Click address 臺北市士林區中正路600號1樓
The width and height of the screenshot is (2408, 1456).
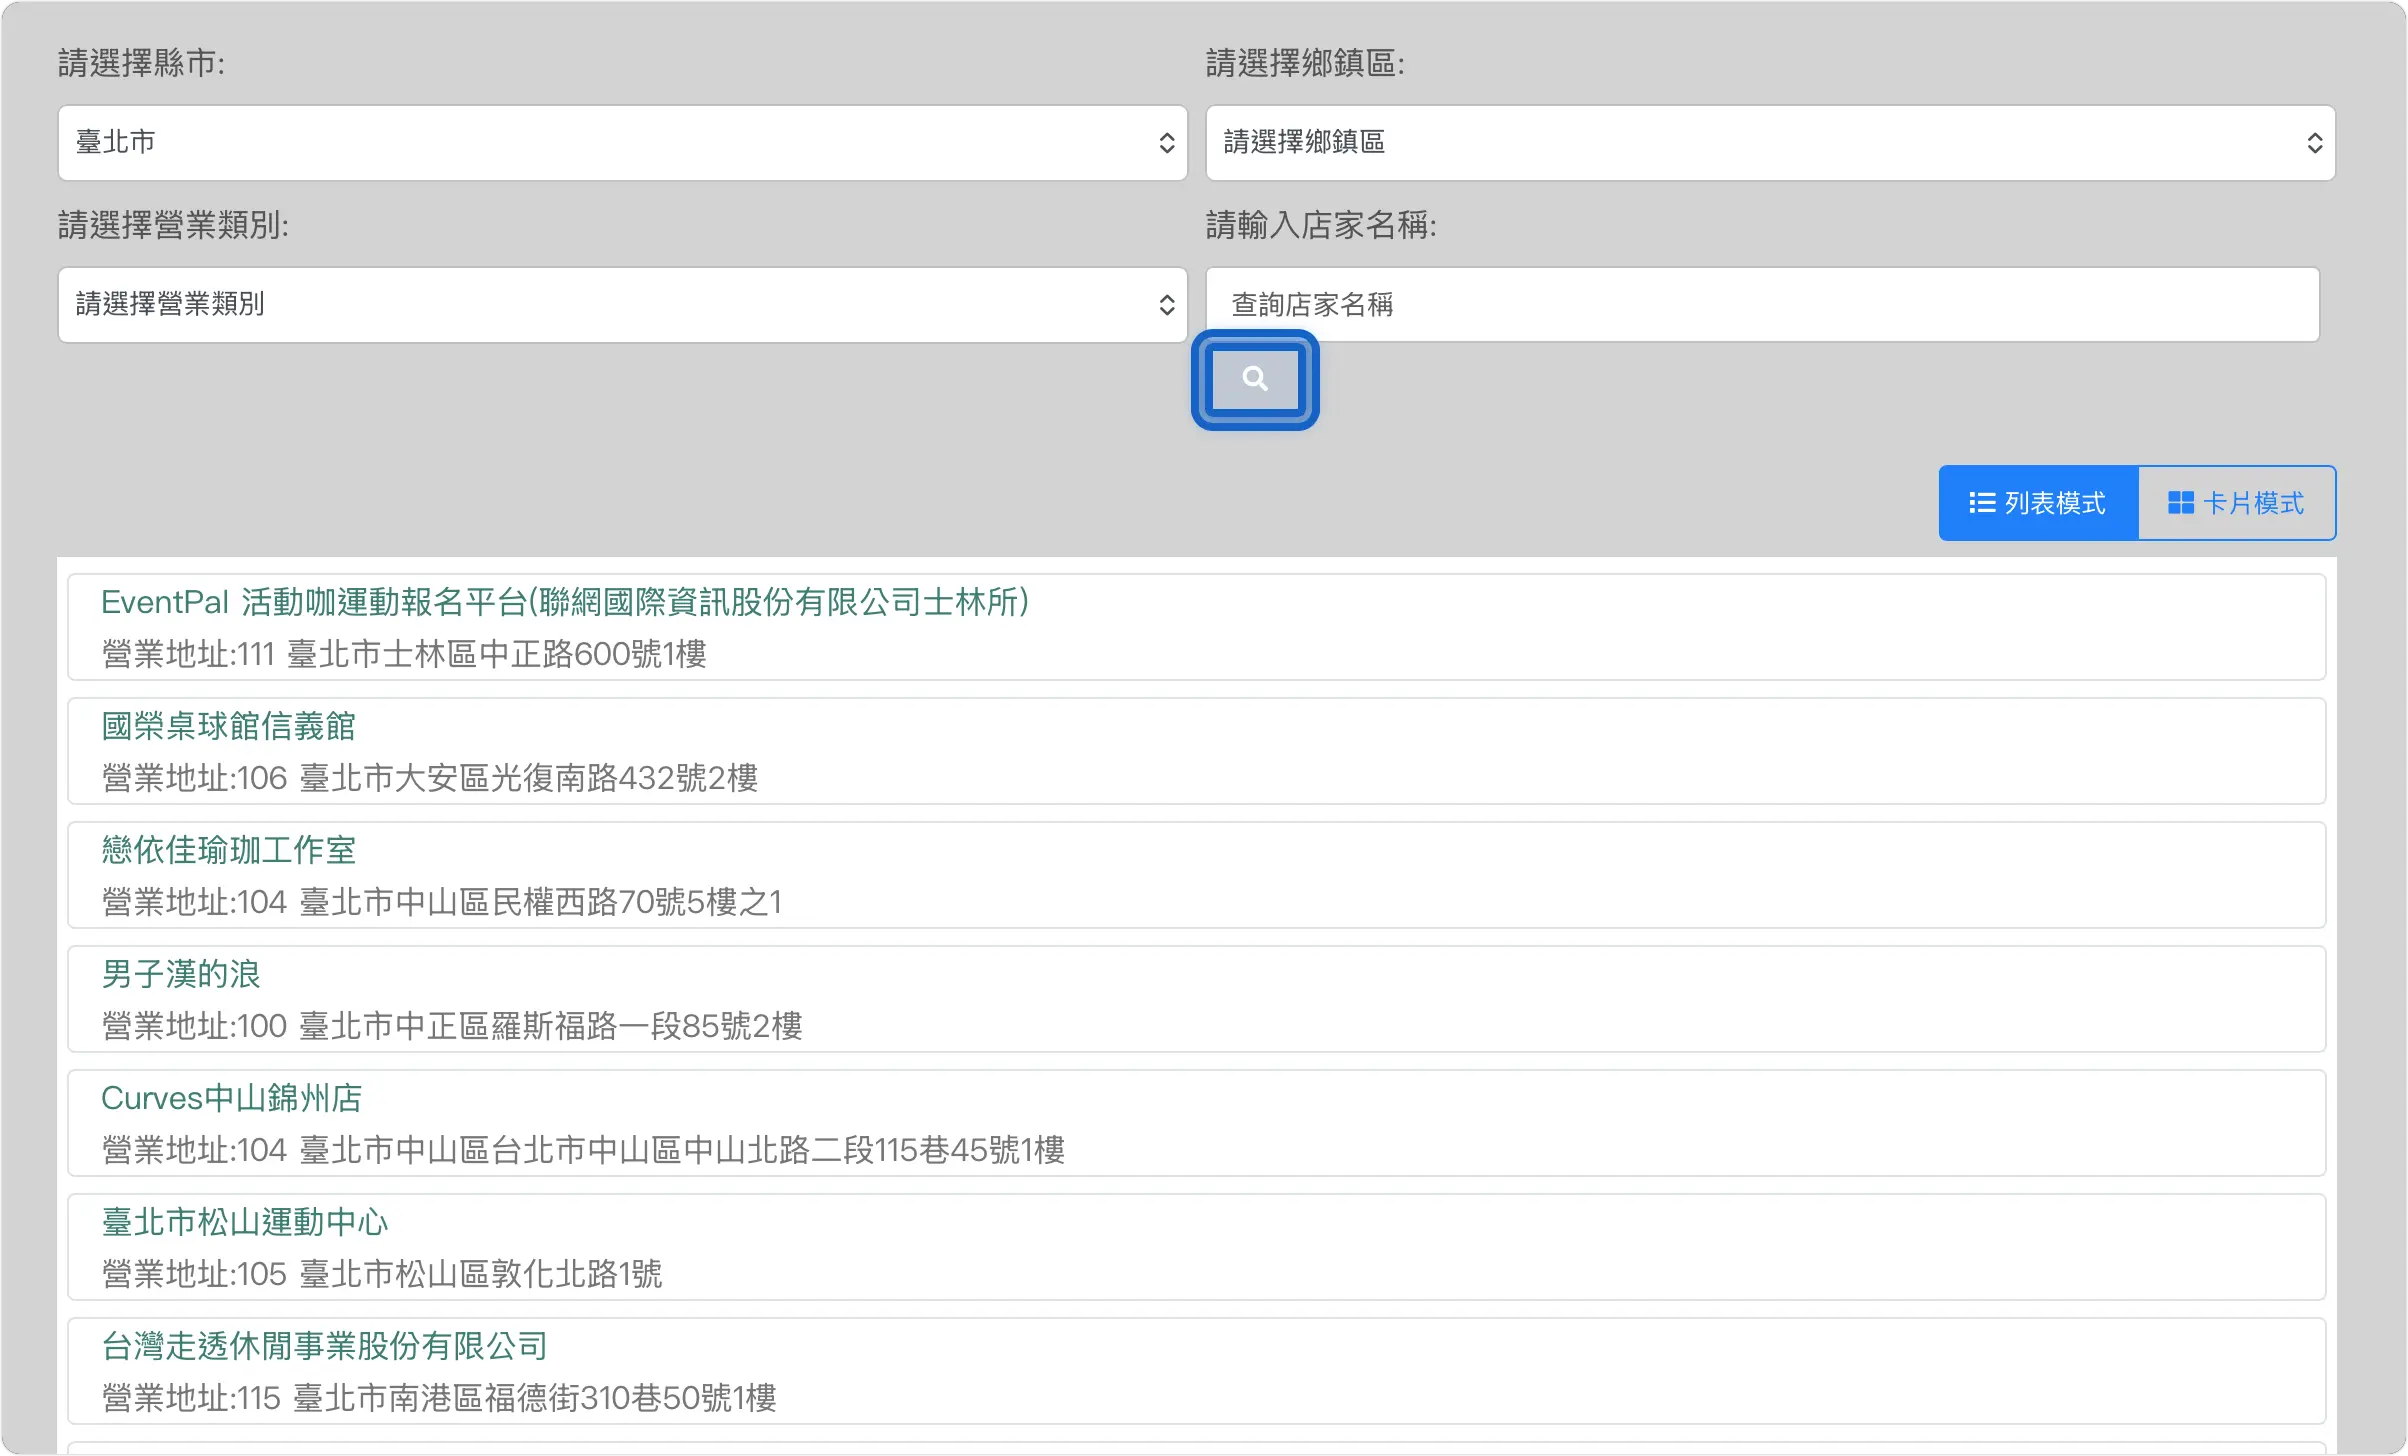pos(497,654)
